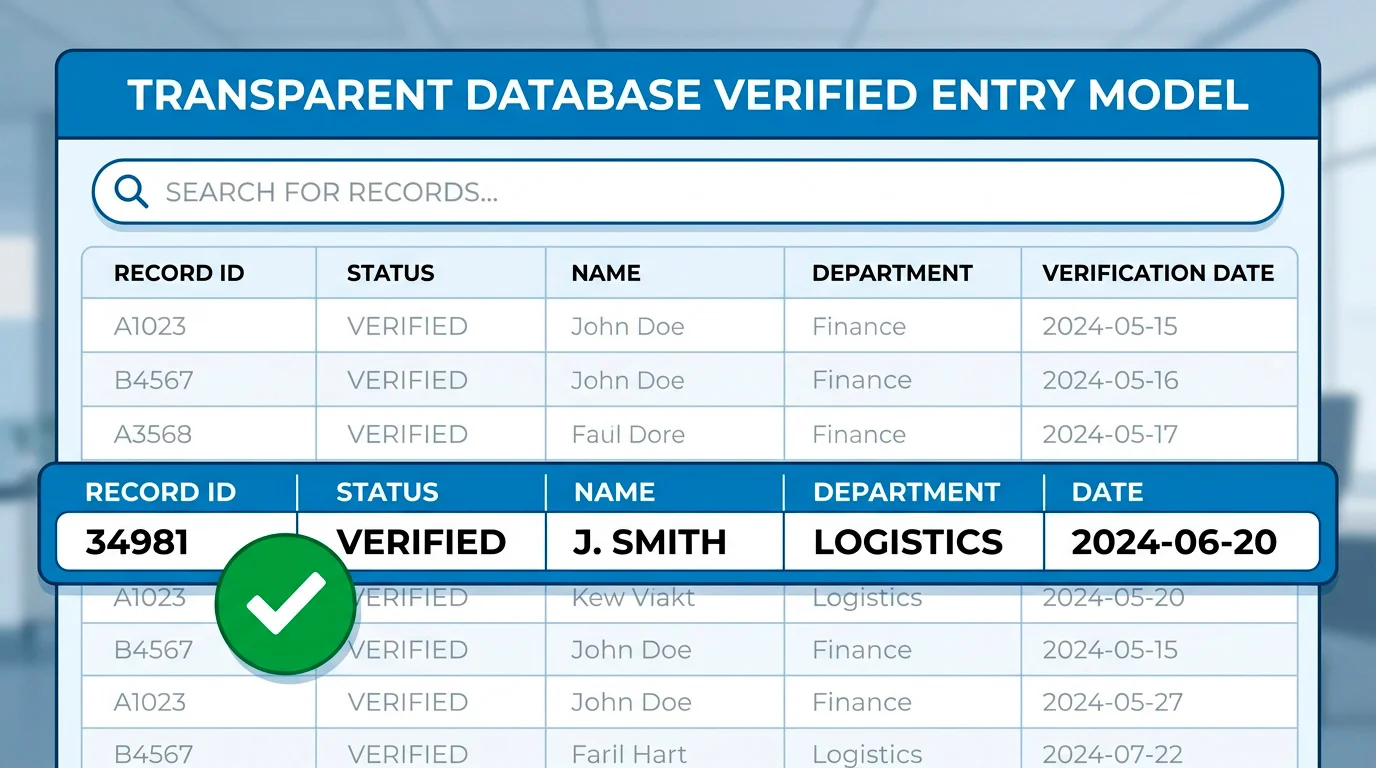
Task: Click the name Faul Dore
Action: click(x=628, y=434)
